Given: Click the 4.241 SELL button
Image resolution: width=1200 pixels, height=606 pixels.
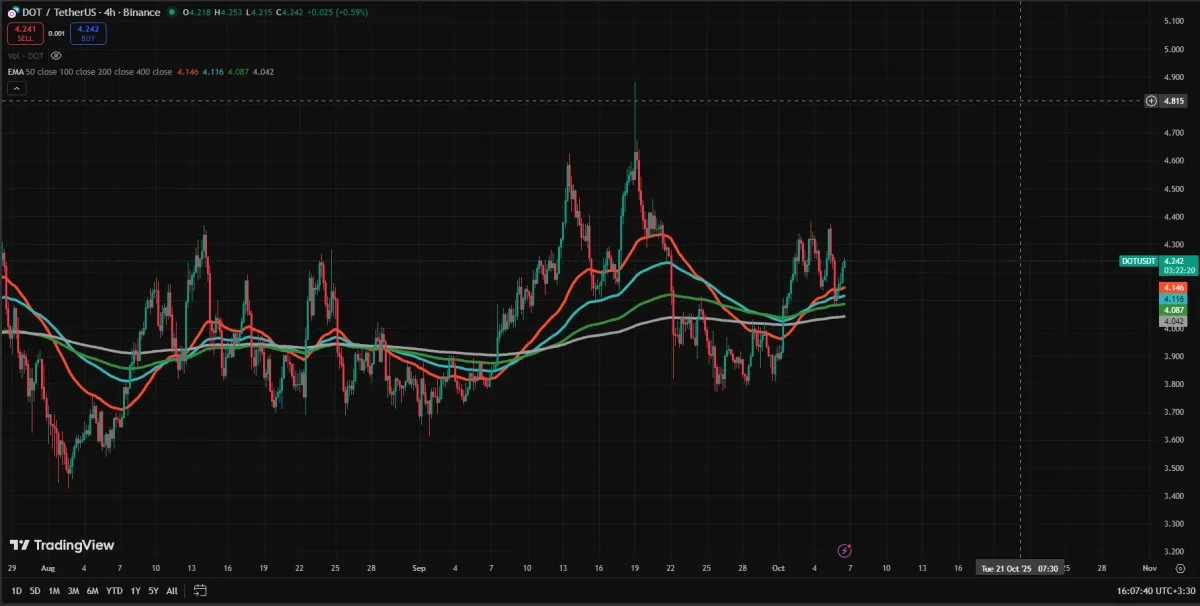Looking at the screenshot, I should [x=24, y=34].
